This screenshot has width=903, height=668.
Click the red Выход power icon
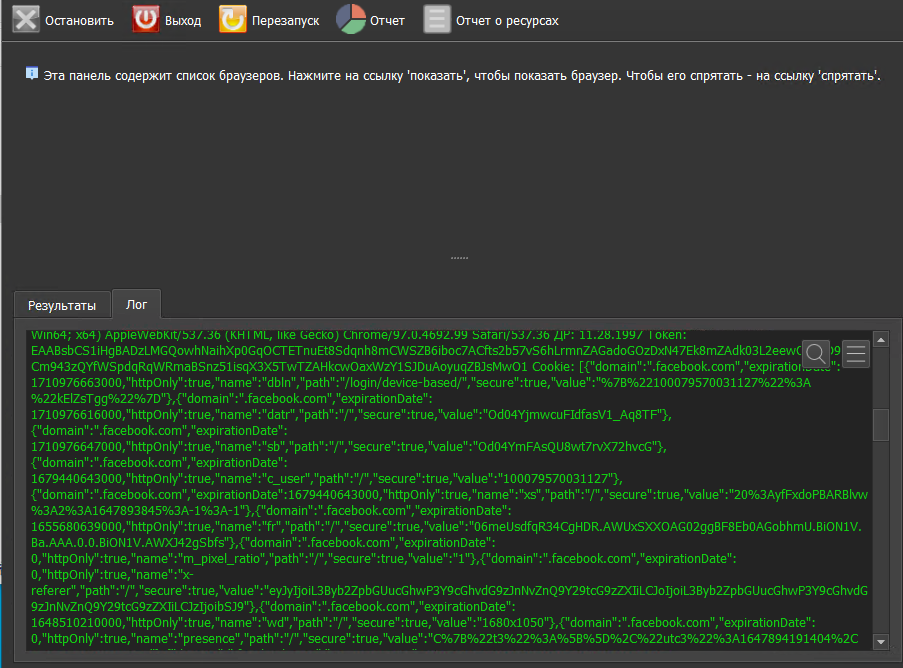point(146,19)
